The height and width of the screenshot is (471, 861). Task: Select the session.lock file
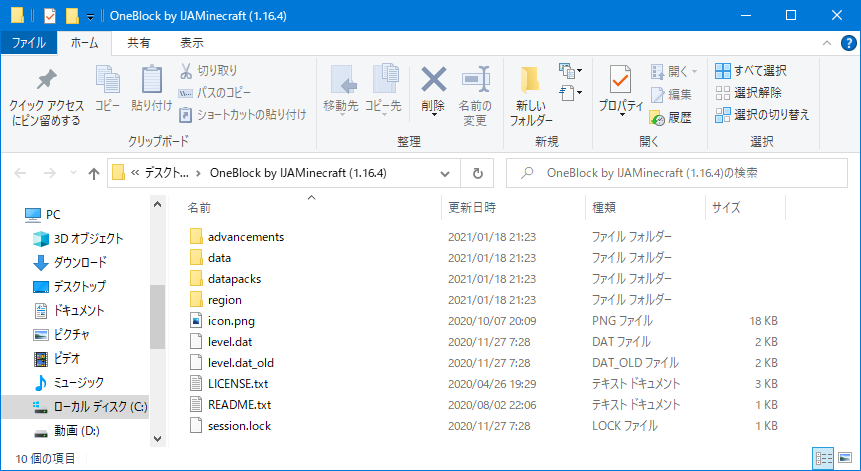coord(239,425)
